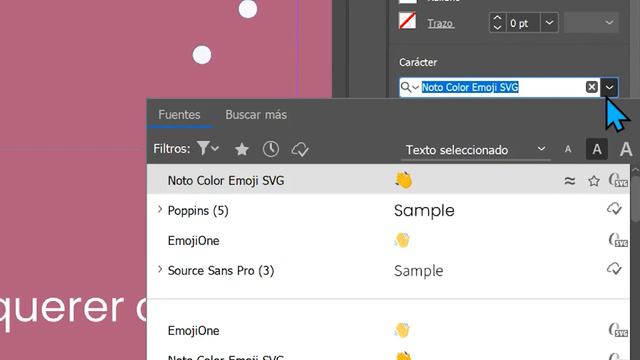Switch to the Fuentes tab

pyautogui.click(x=179, y=115)
